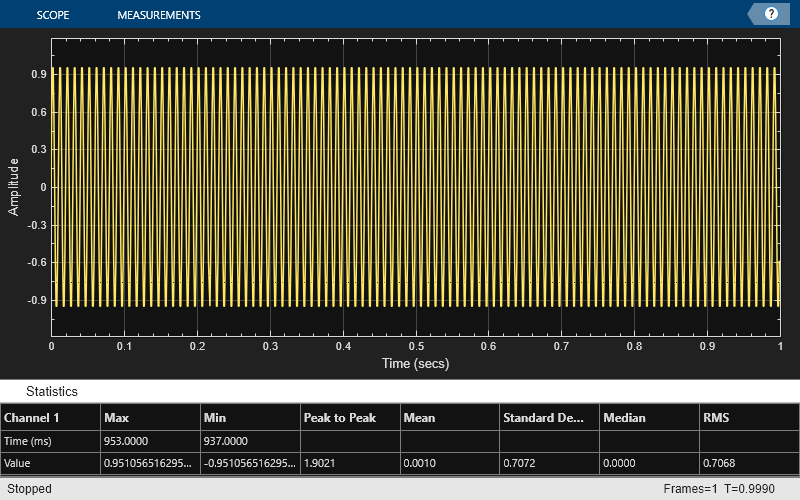The height and width of the screenshot is (500, 800).
Task: Click the truncated Standard Deviation header
Action: click(x=543, y=417)
